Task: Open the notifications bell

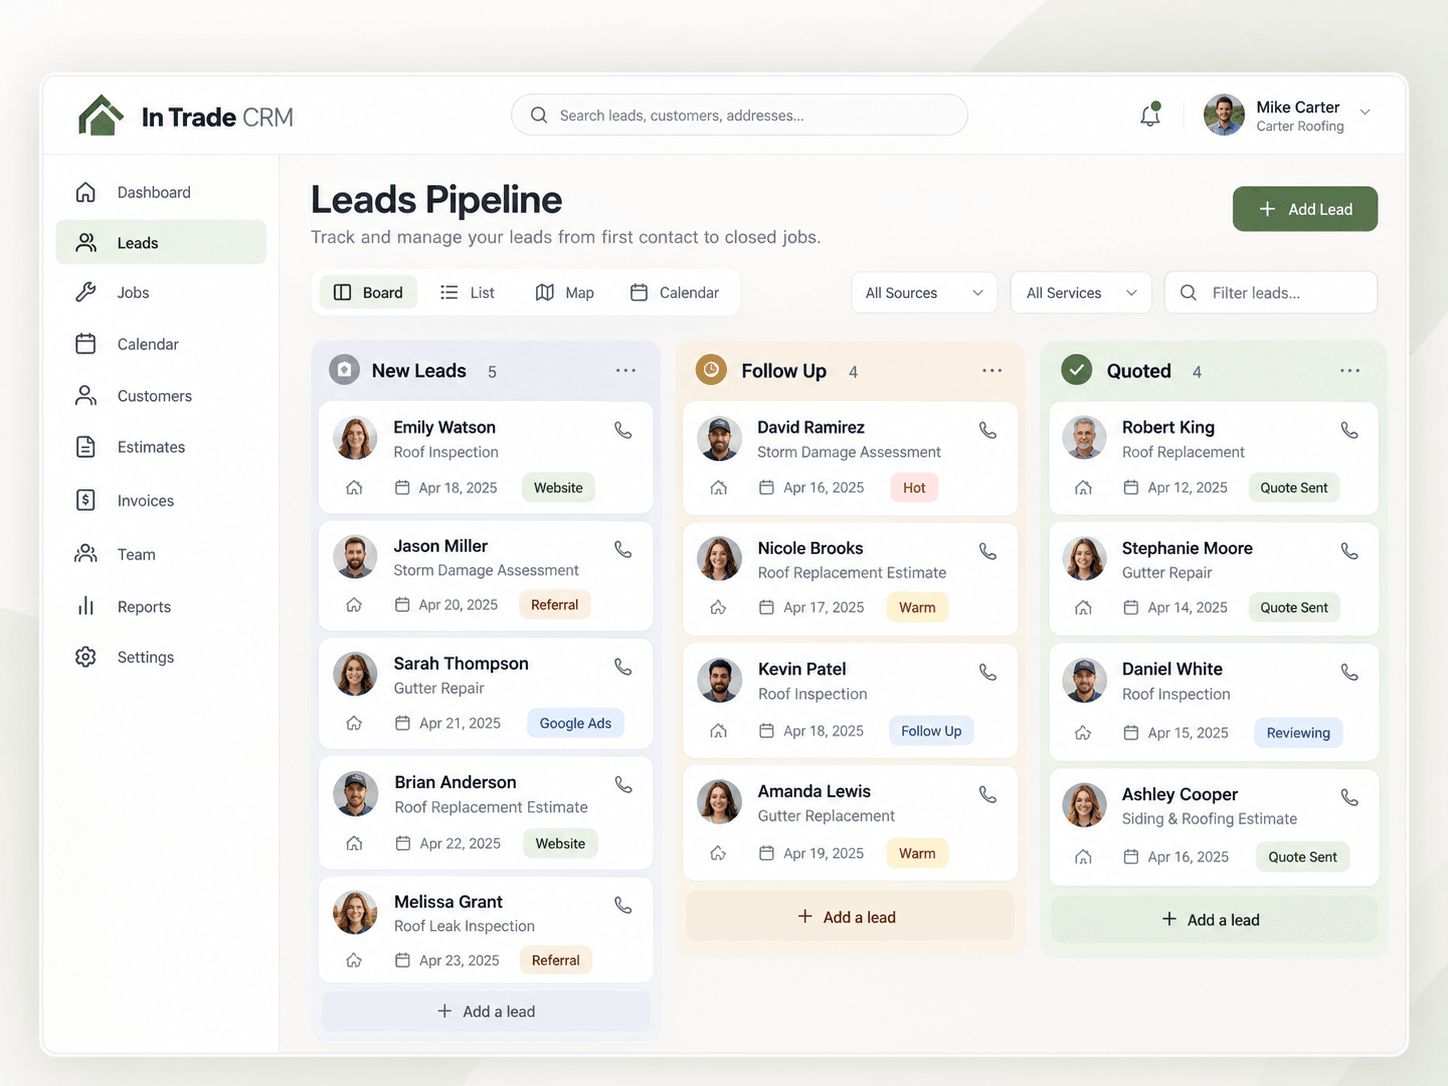Action: [x=1150, y=115]
